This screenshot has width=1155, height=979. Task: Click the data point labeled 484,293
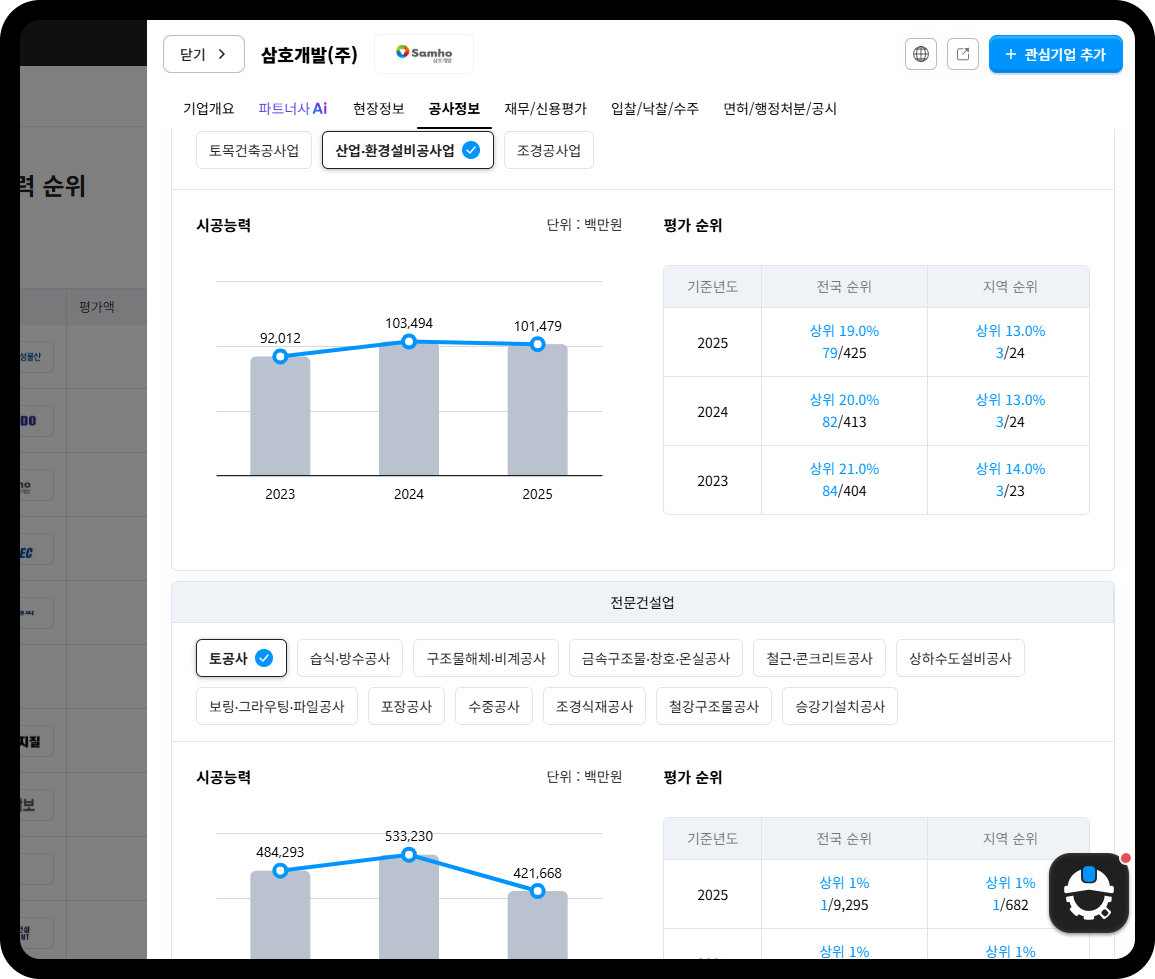(280, 871)
